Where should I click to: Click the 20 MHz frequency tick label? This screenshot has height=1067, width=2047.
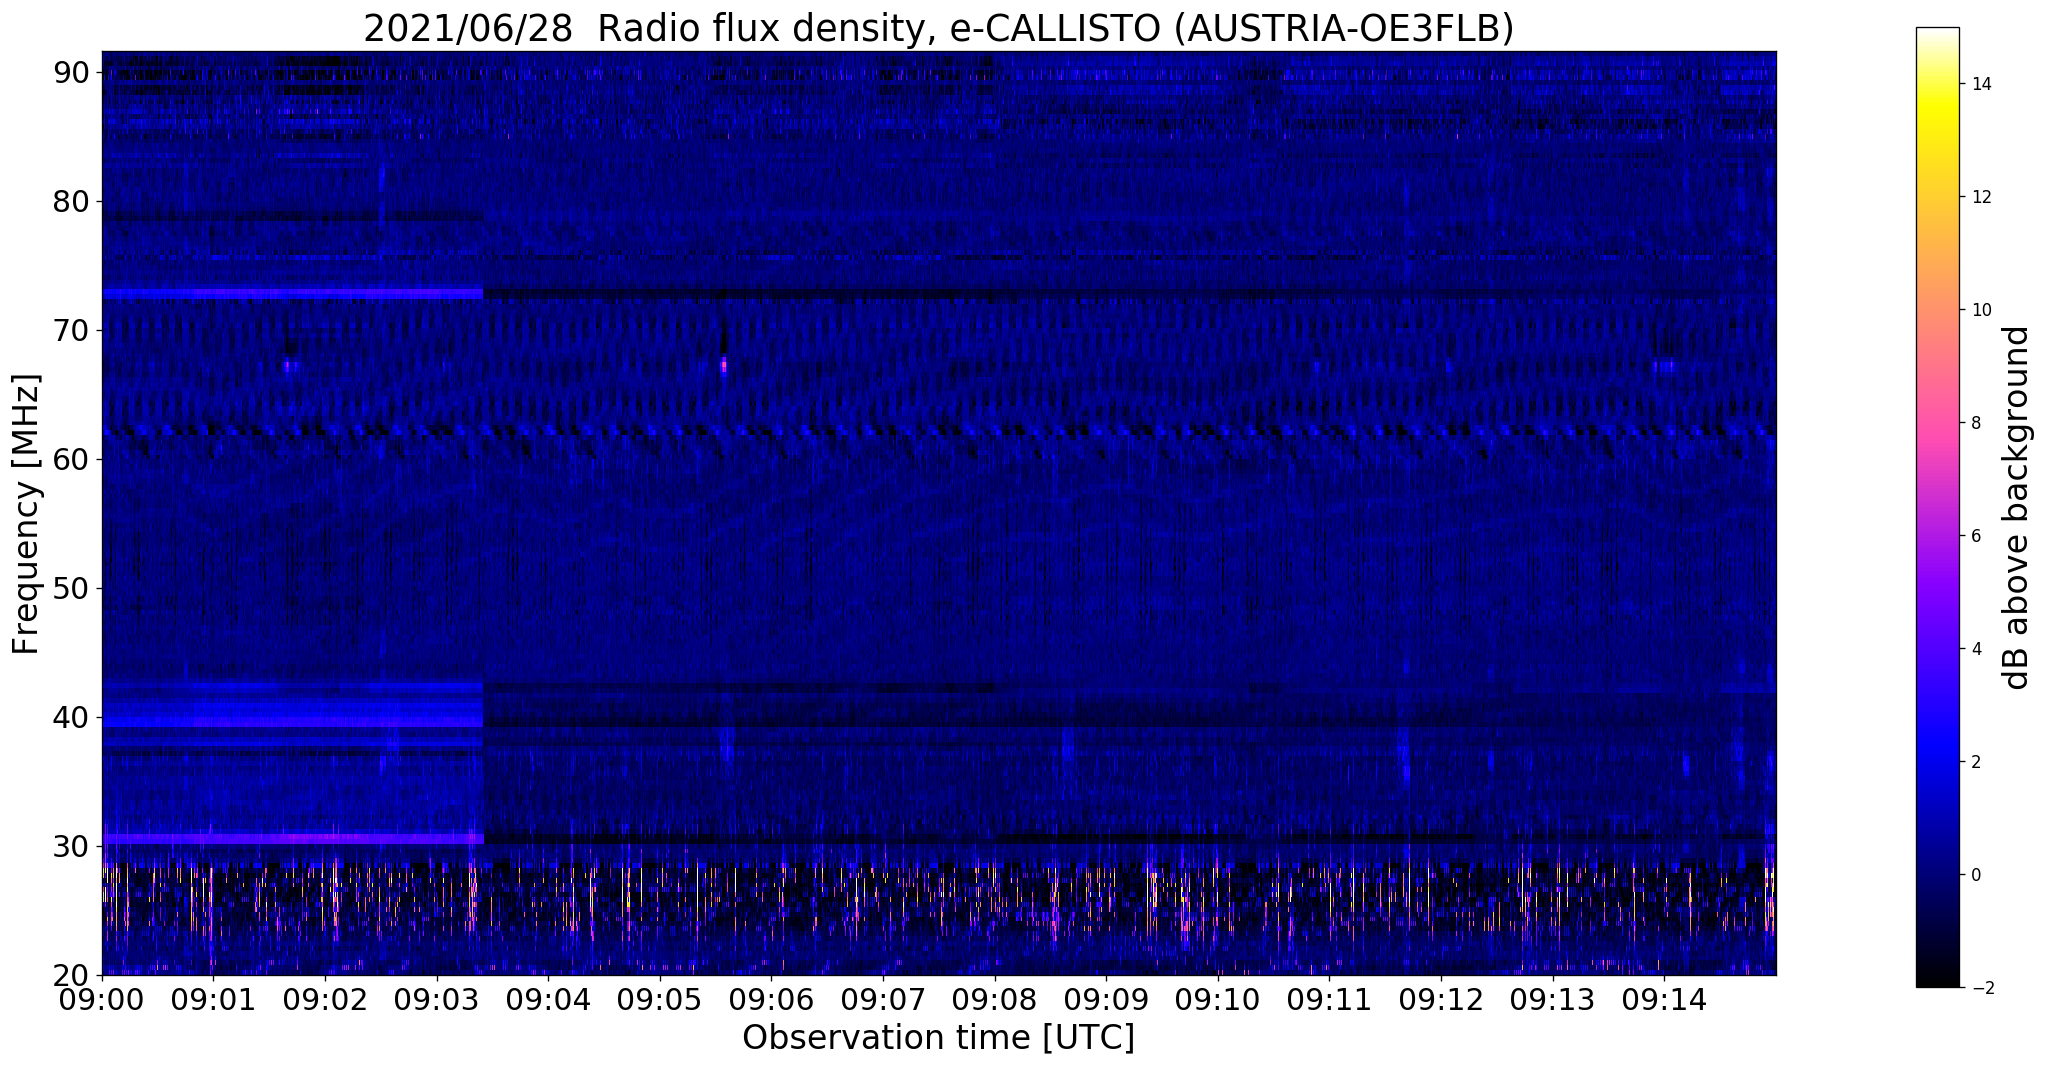click(x=72, y=975)
